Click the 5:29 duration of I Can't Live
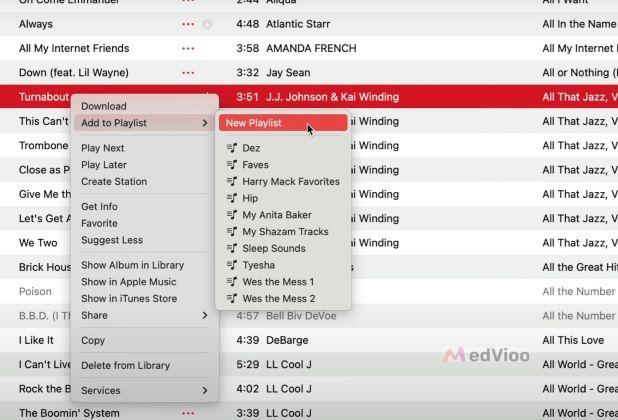618x420 pixels. 248,364
